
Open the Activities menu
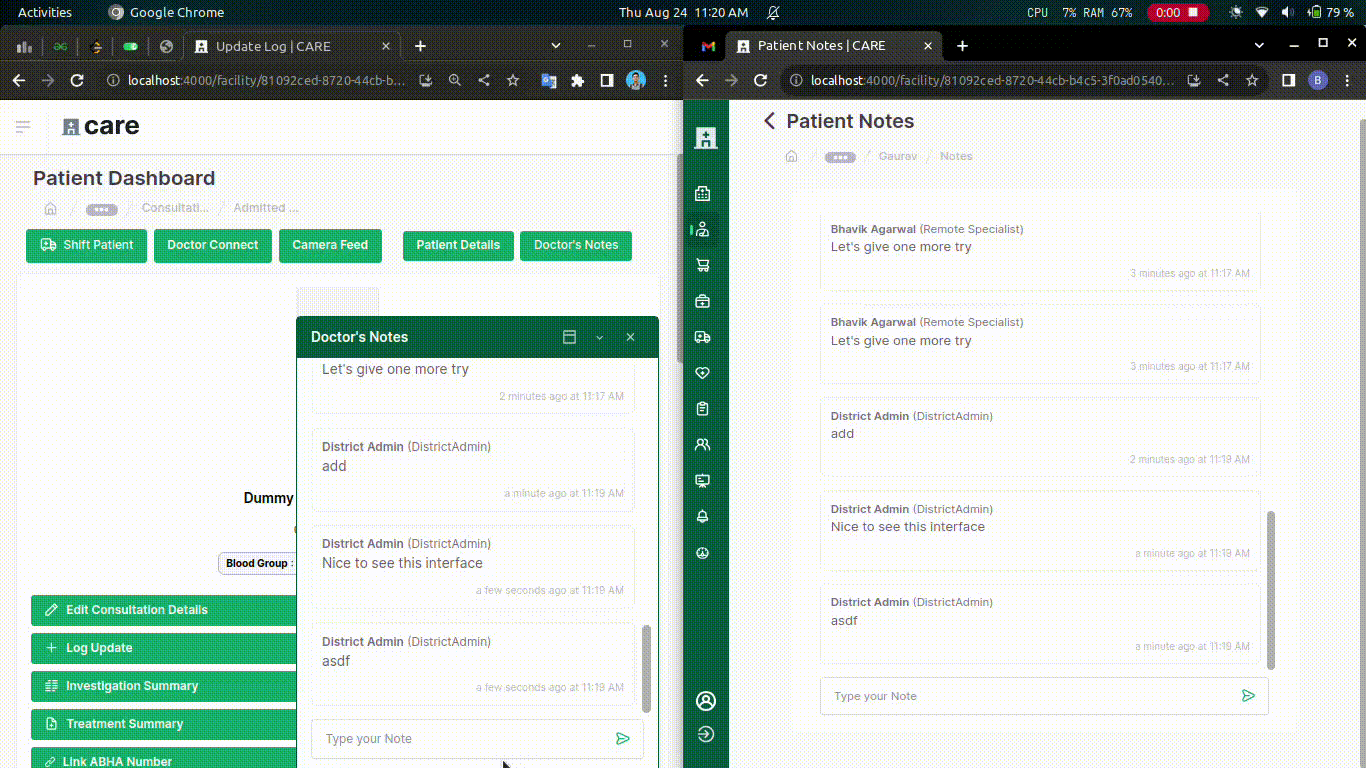click(x=43, y=12)
